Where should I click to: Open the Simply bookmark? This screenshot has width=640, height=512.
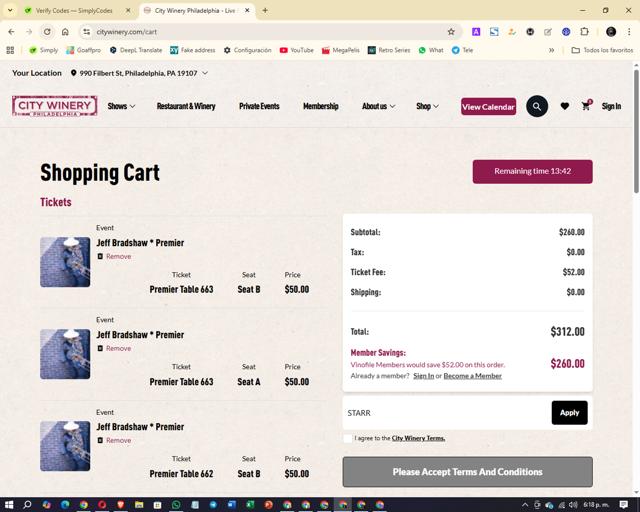click(44, 50)
